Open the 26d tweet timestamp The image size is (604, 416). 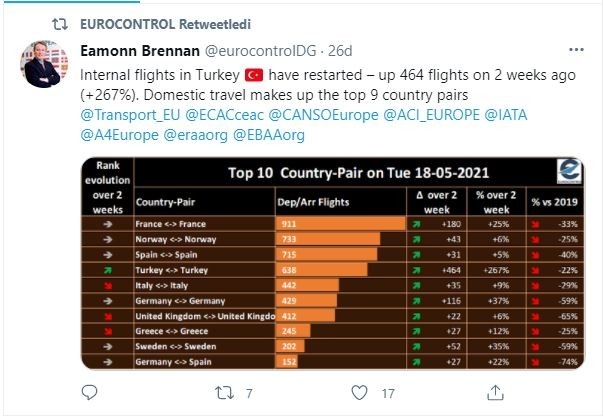point(341,51)
